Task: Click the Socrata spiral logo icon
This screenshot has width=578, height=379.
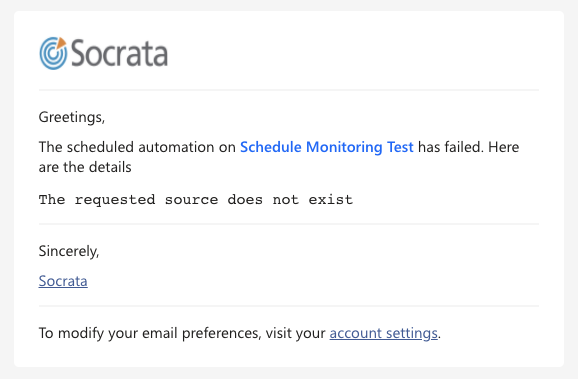Action: 53,53
